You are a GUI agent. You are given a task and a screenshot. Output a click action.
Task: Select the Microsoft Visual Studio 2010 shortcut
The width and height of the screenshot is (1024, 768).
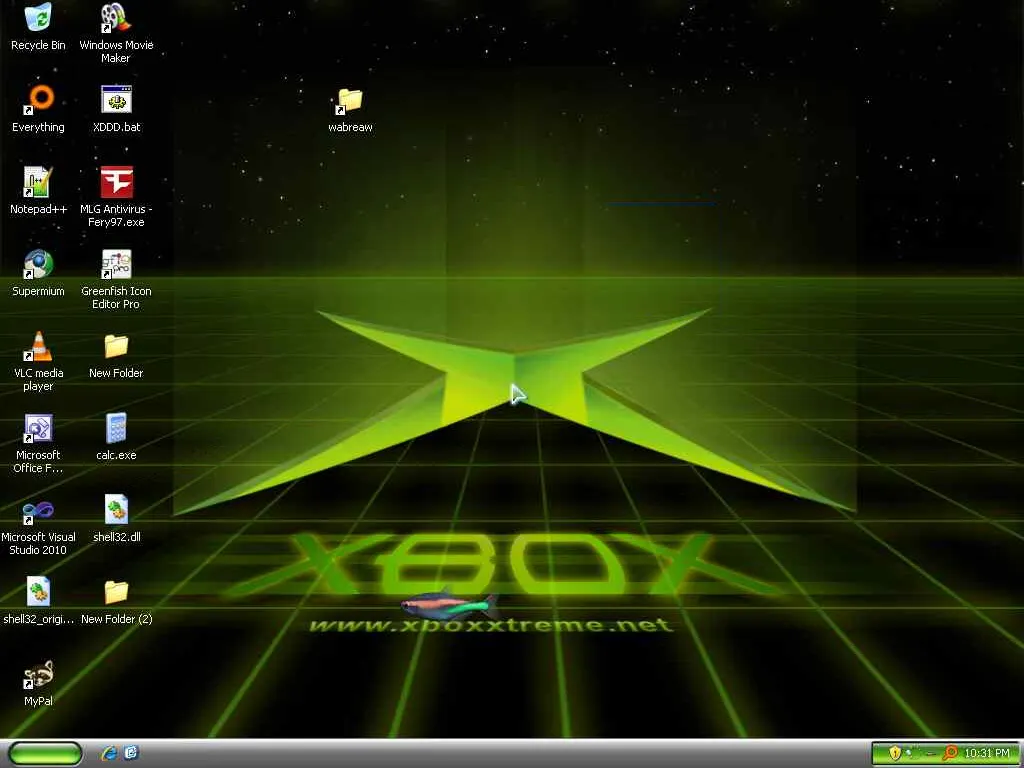tap(38, 510)
